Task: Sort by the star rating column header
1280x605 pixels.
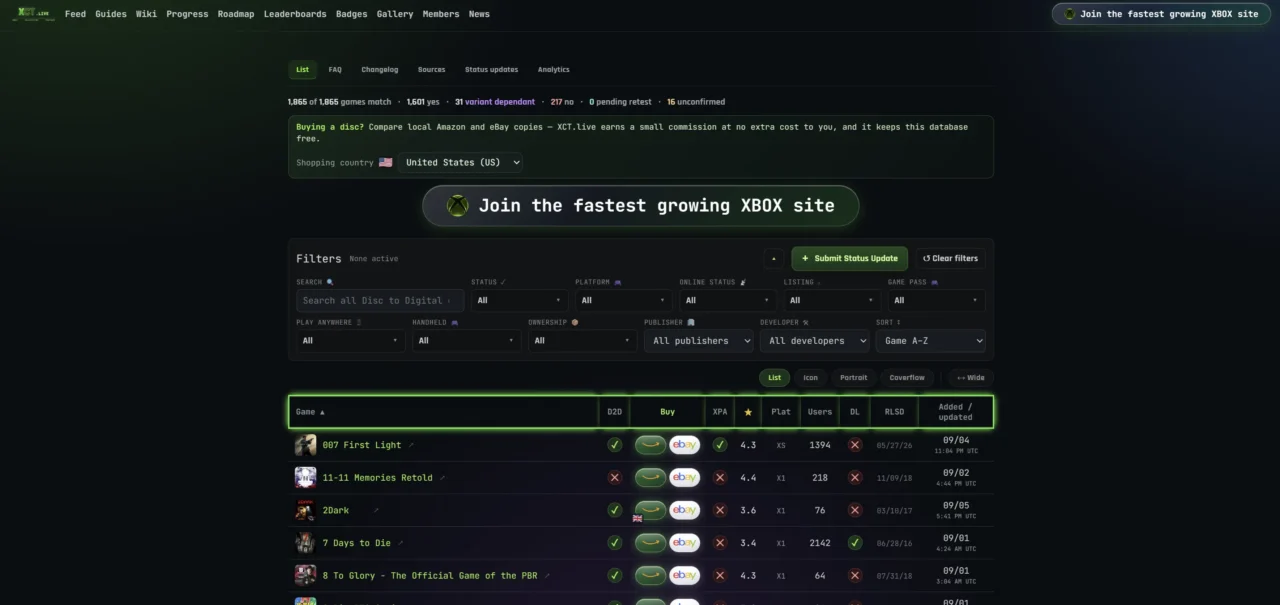Action: tap(747, 412)
